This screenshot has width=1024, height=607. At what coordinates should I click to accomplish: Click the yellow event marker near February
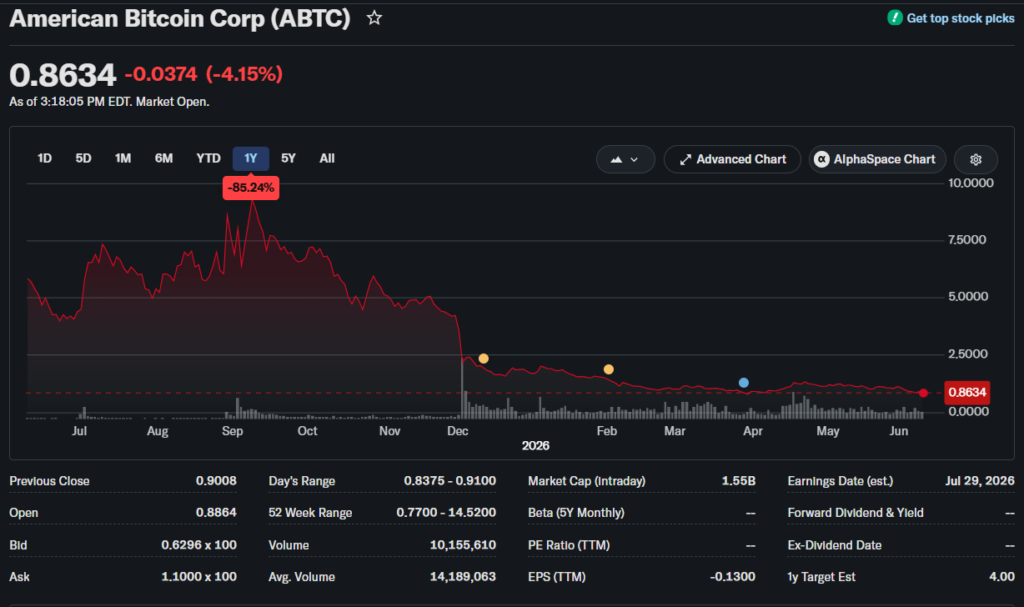click(609, 369)
